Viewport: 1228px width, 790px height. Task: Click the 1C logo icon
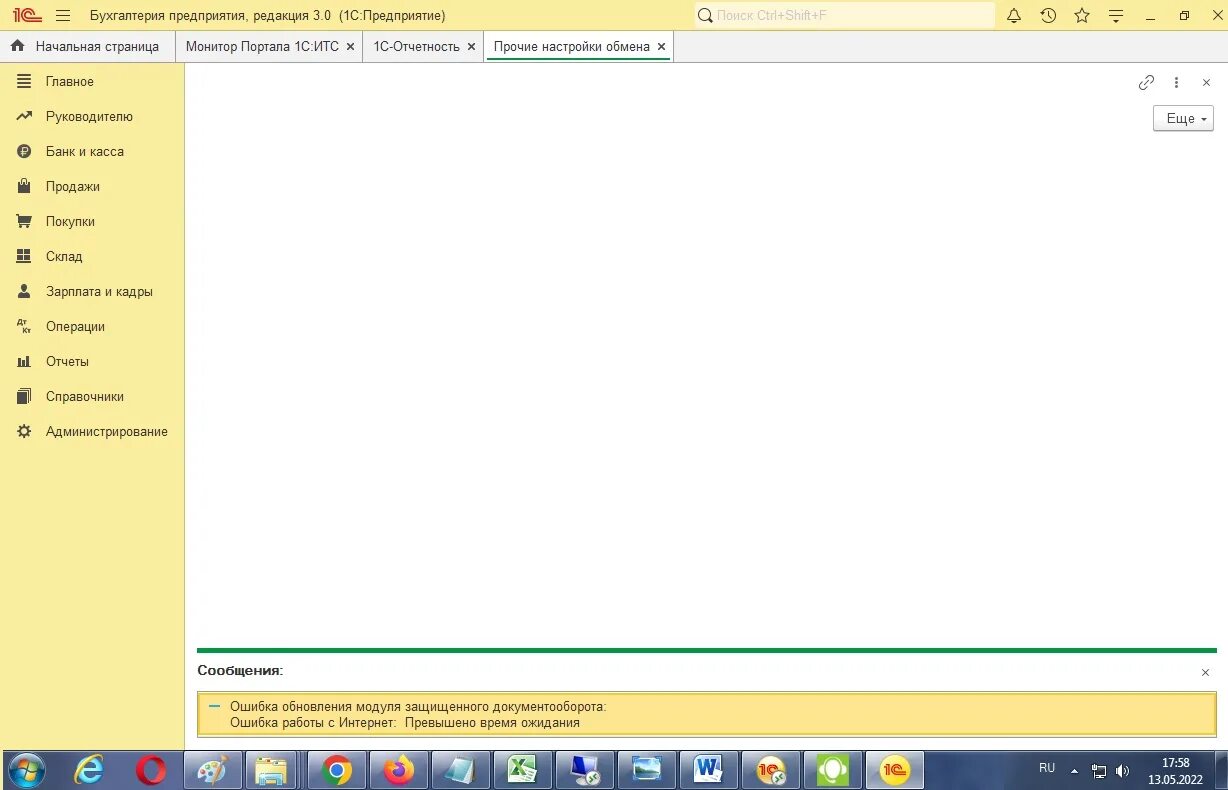click(26, 15)
